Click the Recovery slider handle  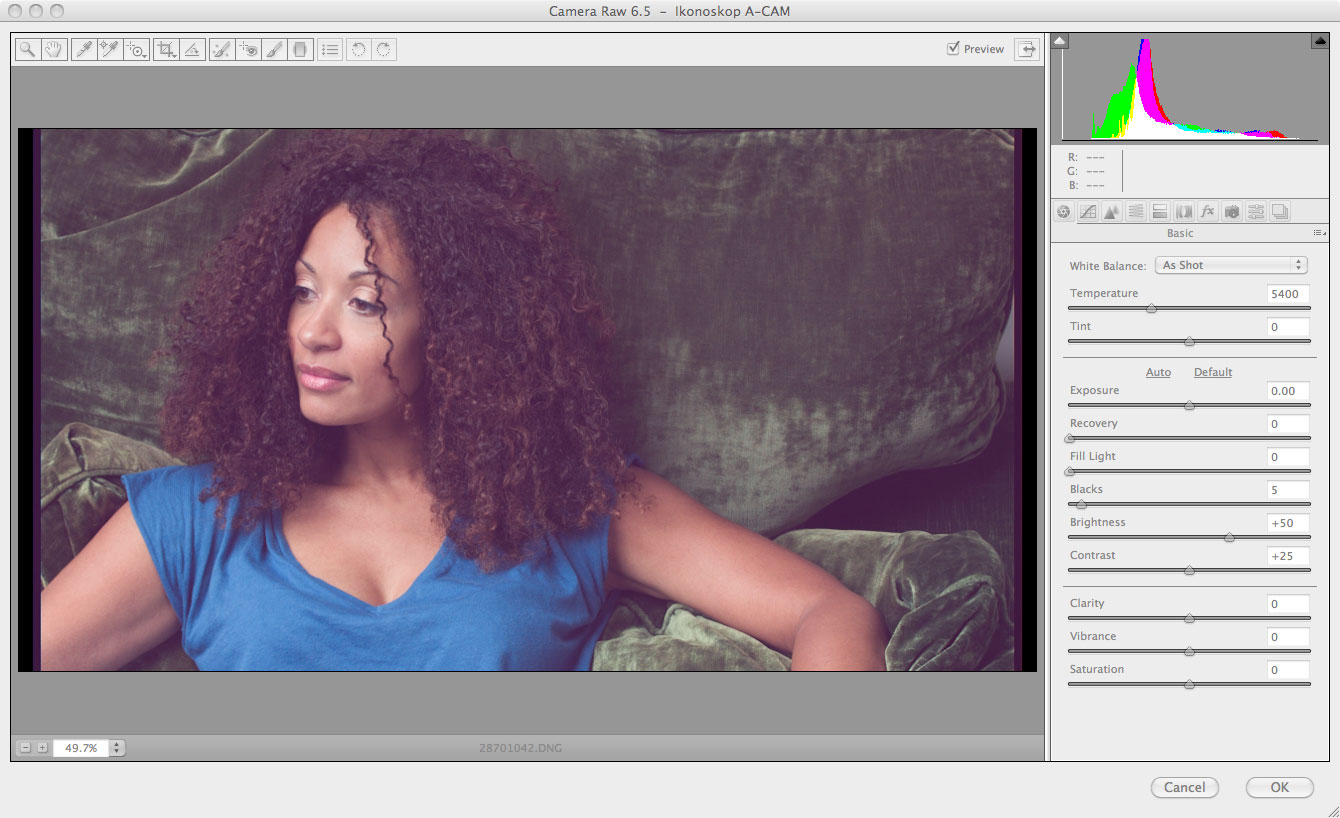[x=1069, y=438]
